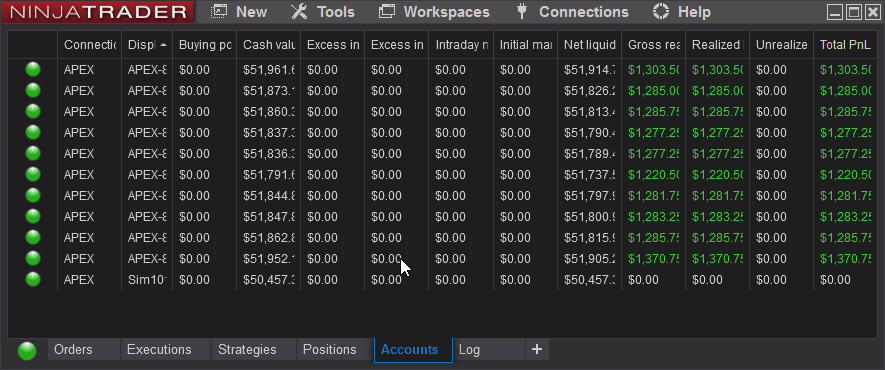Click the green status light for the $51,836 account
The image size is (885, 370).
[x=33, y=153]
